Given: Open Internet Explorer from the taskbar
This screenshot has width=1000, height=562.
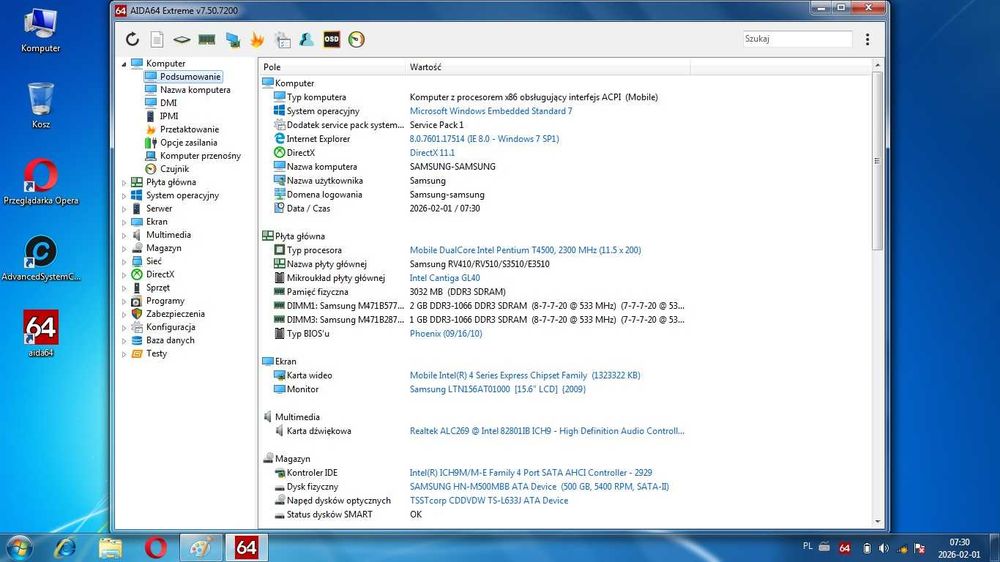Looking at the screenshot, I should point(65,547).
